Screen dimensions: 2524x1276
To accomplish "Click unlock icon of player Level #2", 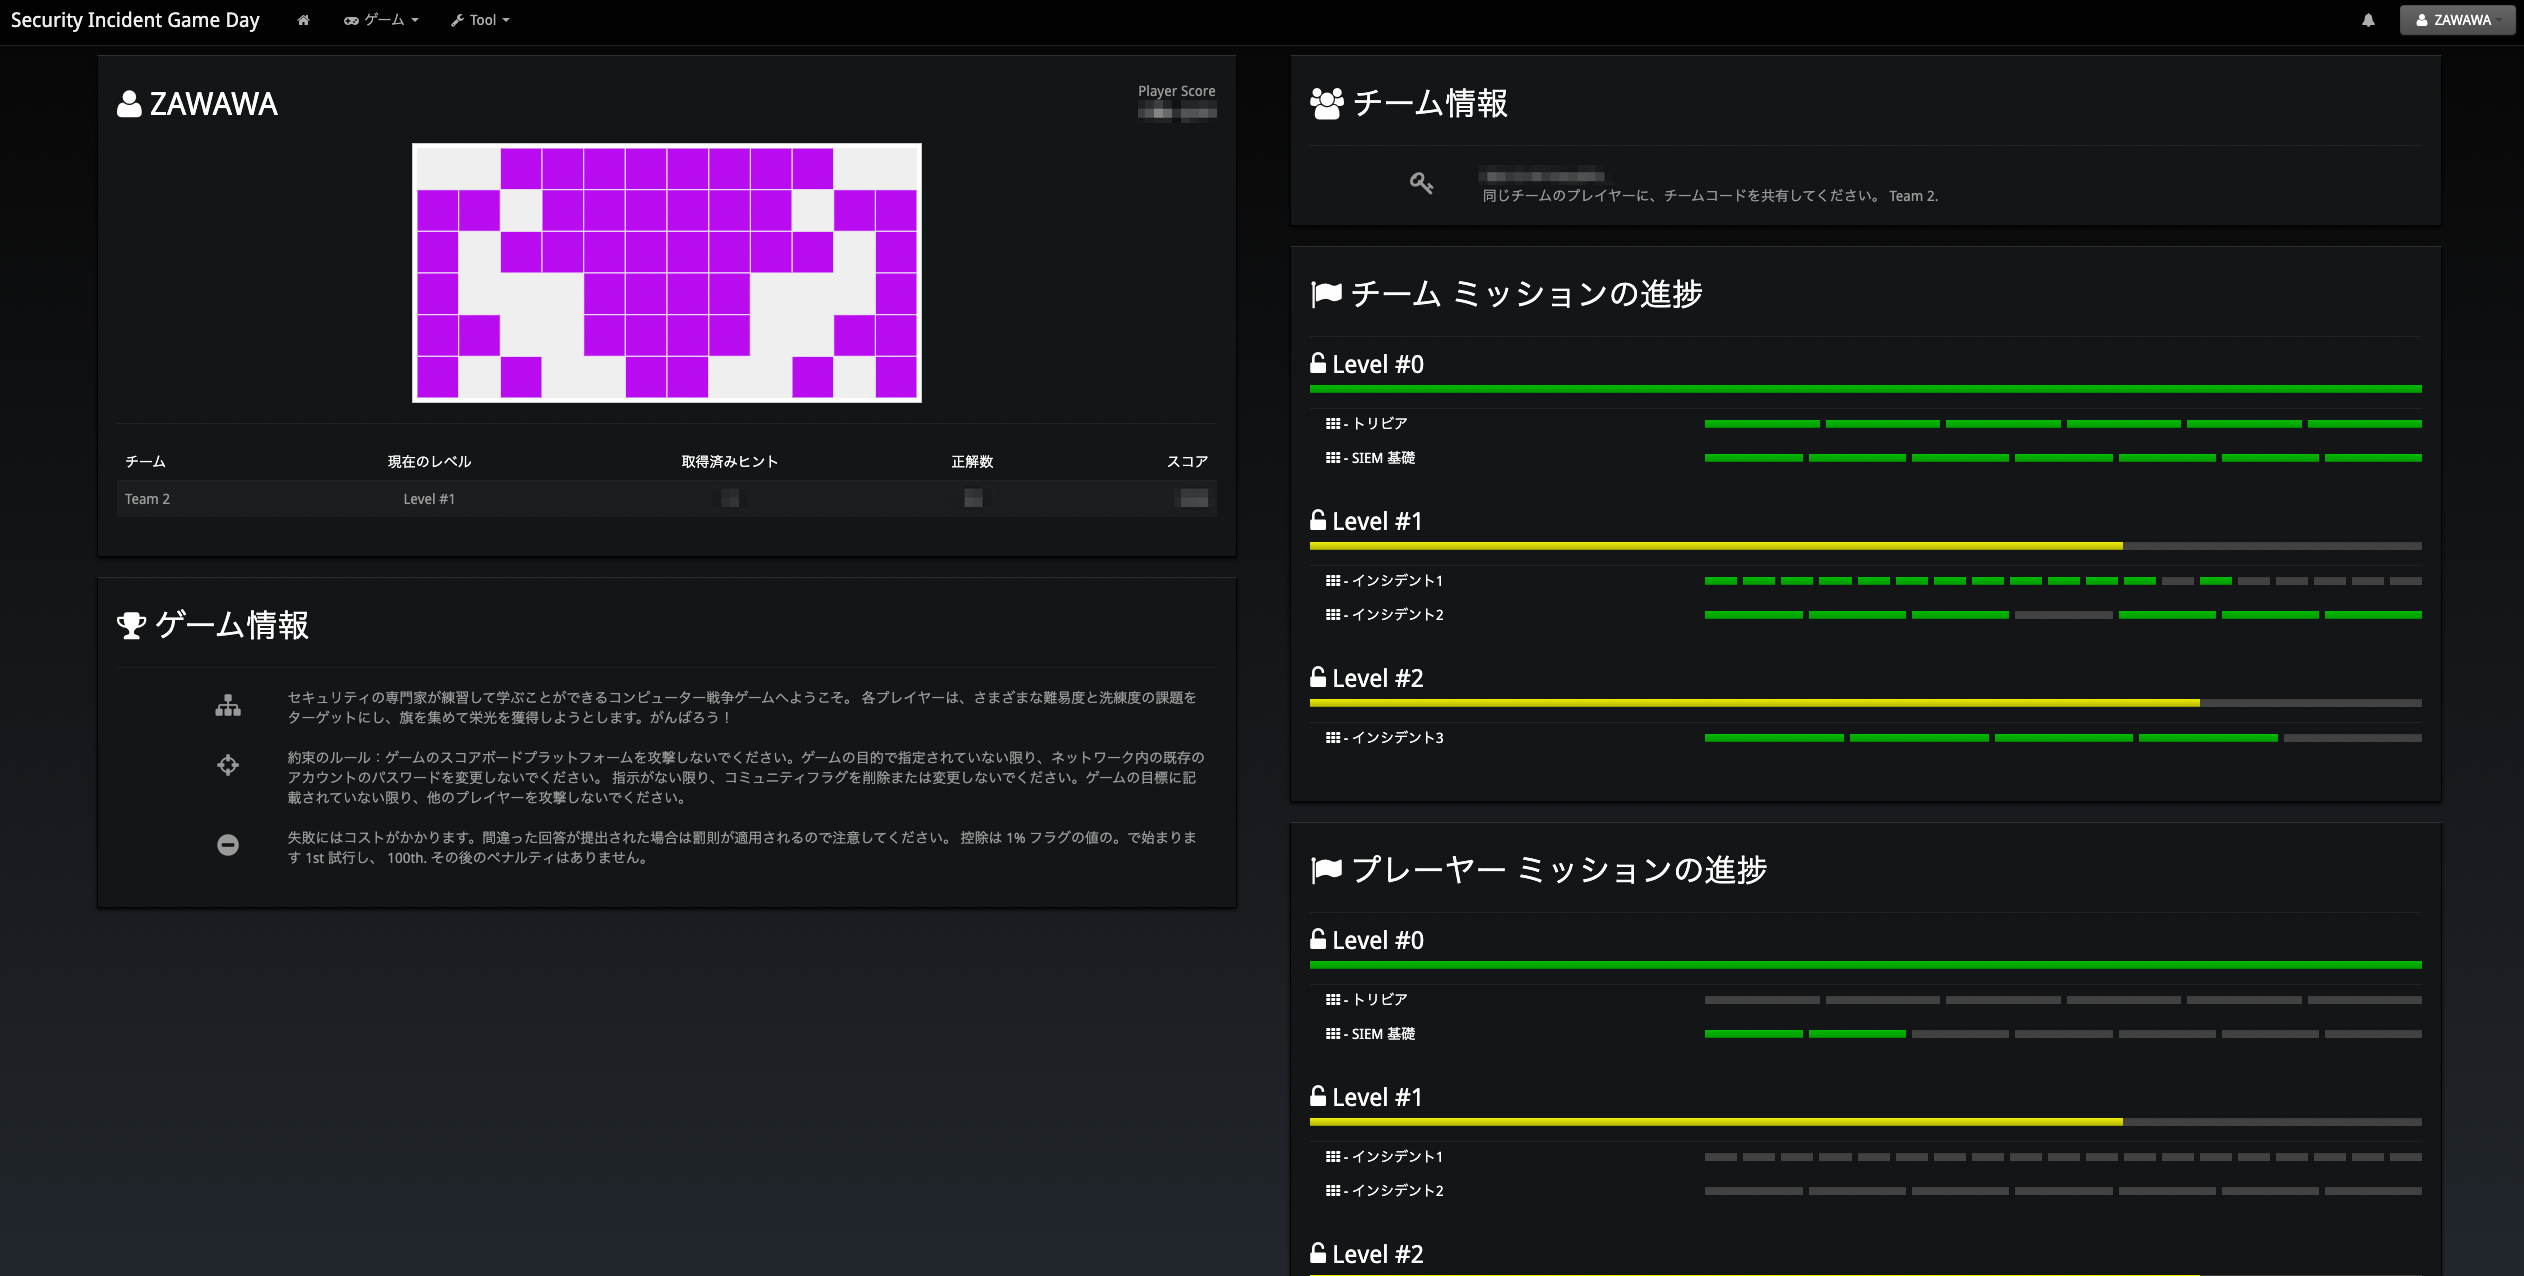I will [1319, 1253].
